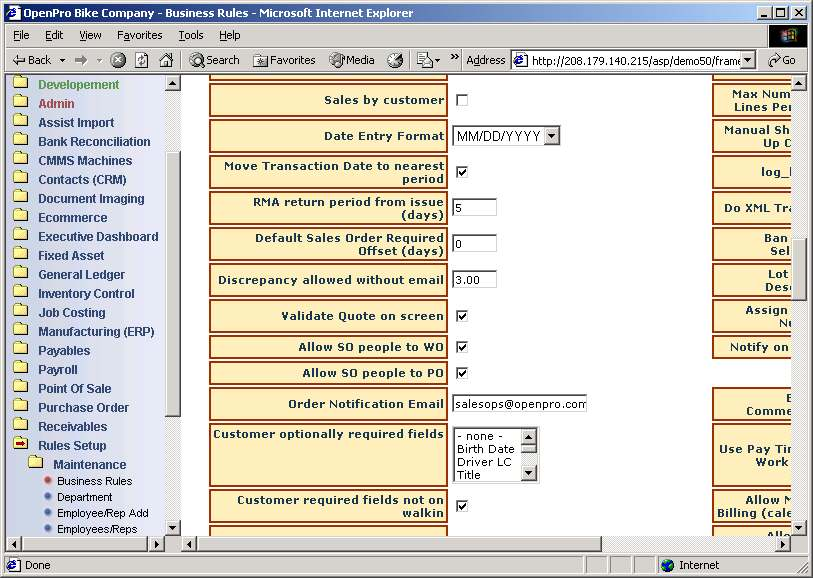This screenshot has height=578, width=813.
Task: Click the Order Notification Email field
Action: [x=519, y=404]
